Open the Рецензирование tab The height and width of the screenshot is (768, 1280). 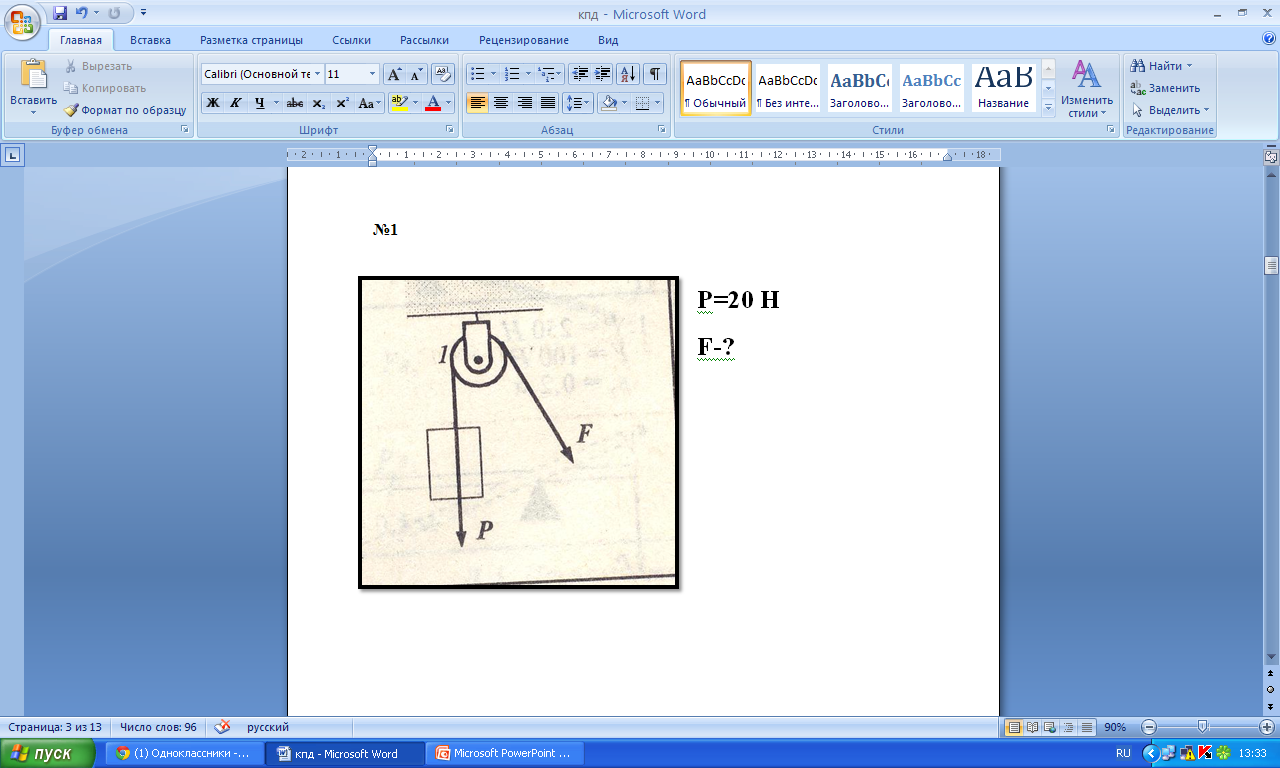pos(524,40)
